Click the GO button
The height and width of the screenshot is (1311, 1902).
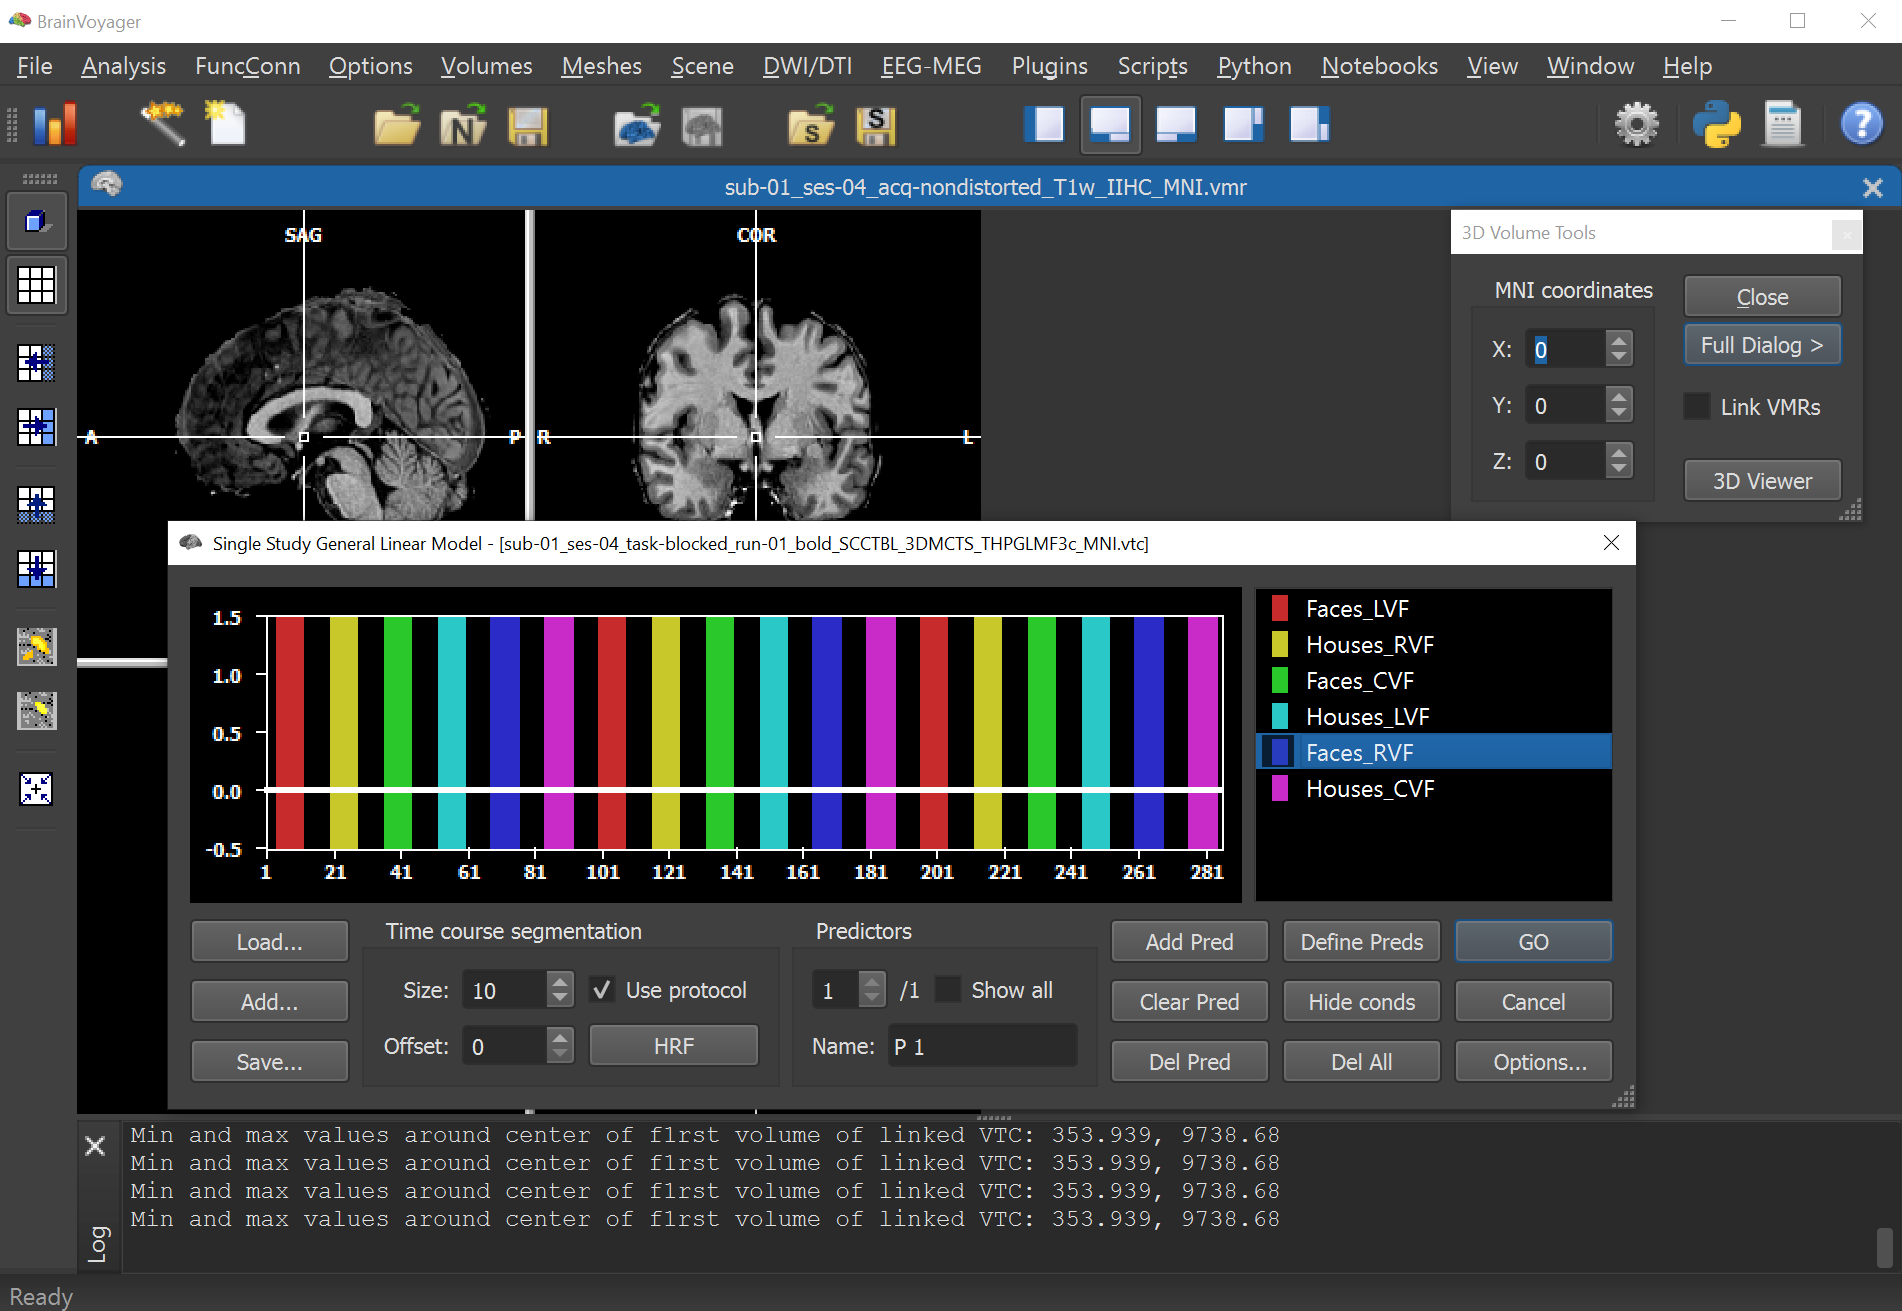coord(1533,942)
